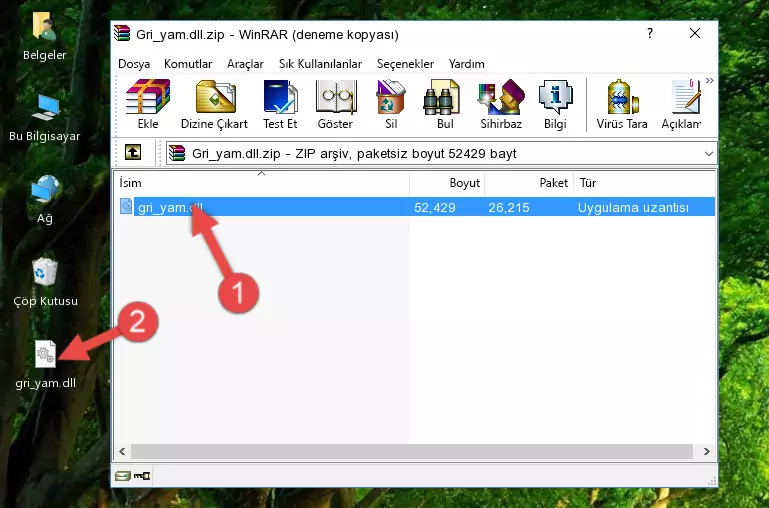Open the Seçenekler menu
The height and width of the screenshot is (508, 769).
[405, 64]
